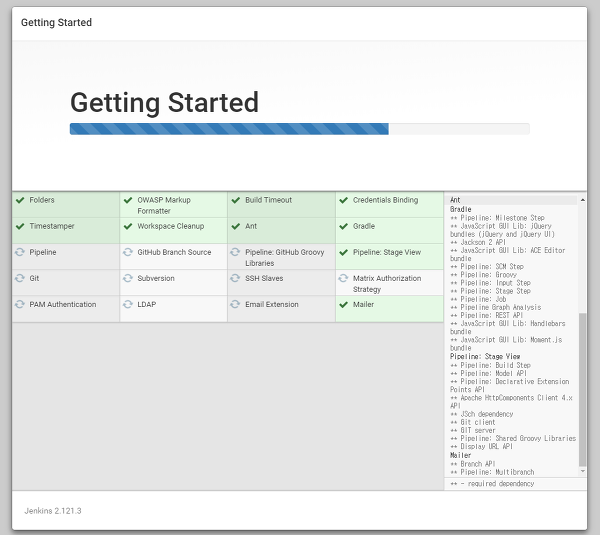Click the Folders plugin label
This screenshot has width=600, height=535.
click(42, 200)
